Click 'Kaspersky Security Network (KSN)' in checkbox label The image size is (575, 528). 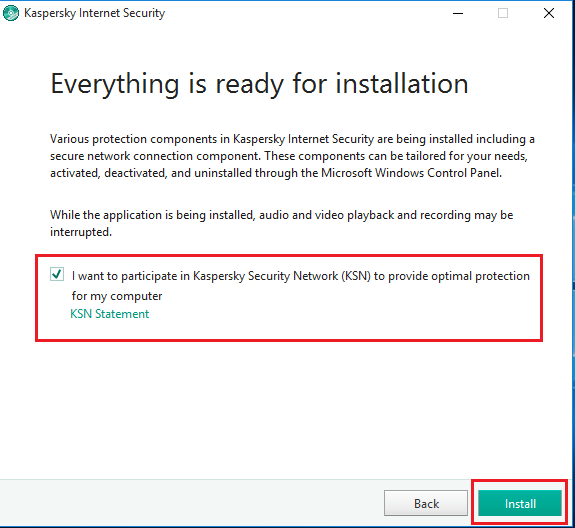coord(282,276)
